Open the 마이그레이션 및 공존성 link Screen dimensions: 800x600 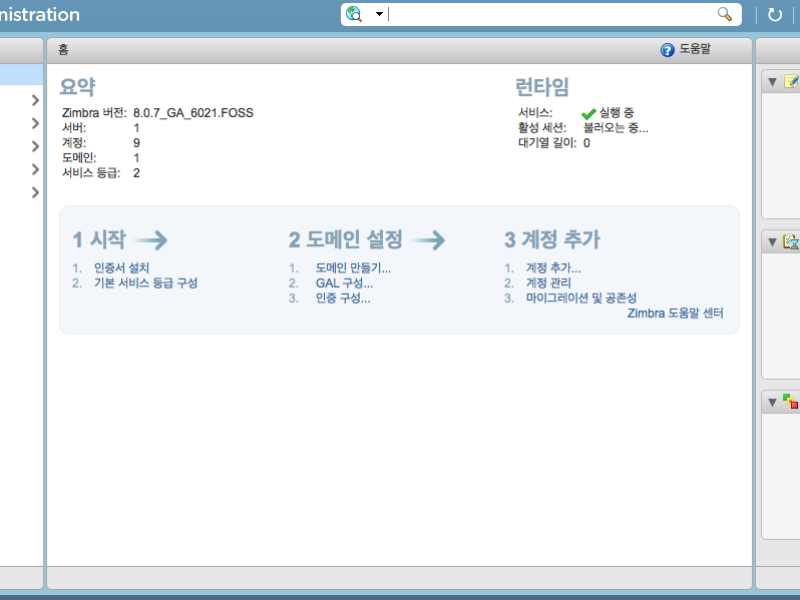coord(581,298)
